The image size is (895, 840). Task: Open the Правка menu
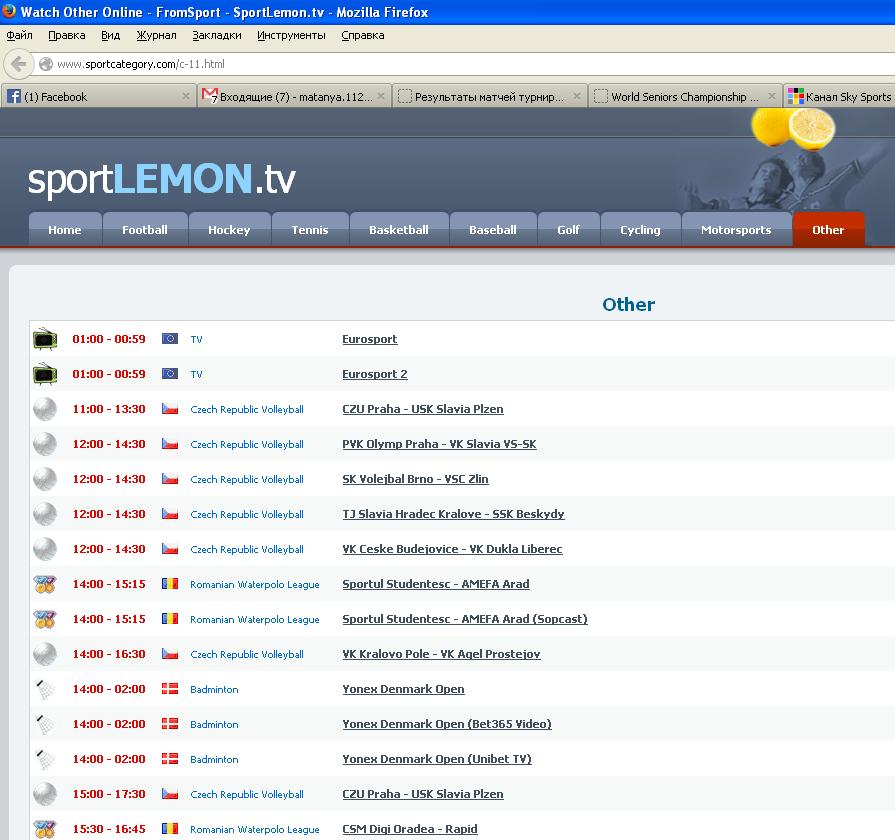pyautogui.click(x=67, y=35)
